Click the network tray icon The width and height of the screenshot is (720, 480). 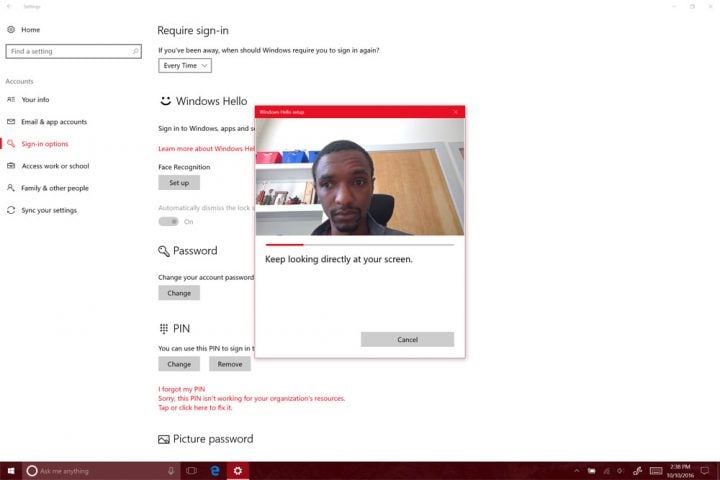pos(607,471)
